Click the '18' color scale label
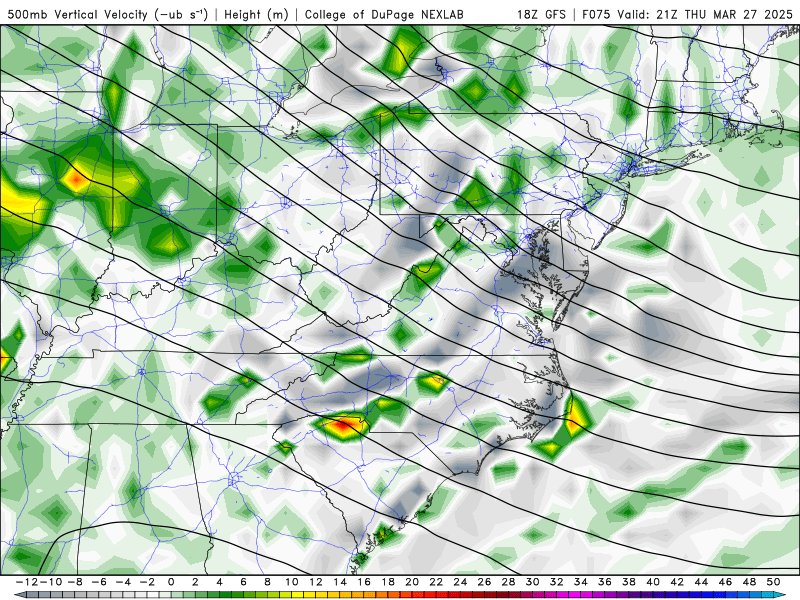This screenshot has width=800, height=600. (388, 582)
